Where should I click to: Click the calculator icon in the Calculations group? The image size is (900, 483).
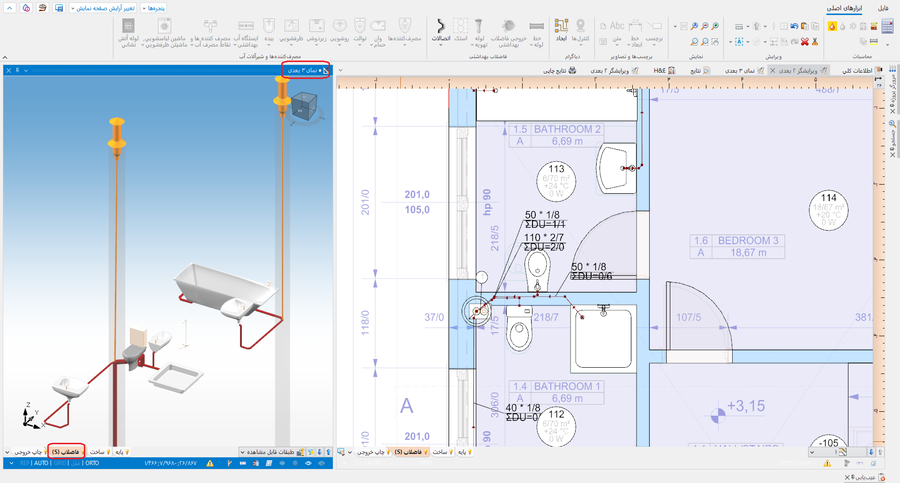[x=886, y=27]
